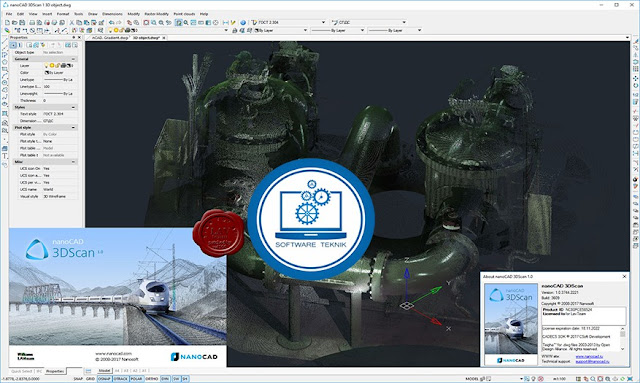Toggle SW in the status bar

(176, 379)
